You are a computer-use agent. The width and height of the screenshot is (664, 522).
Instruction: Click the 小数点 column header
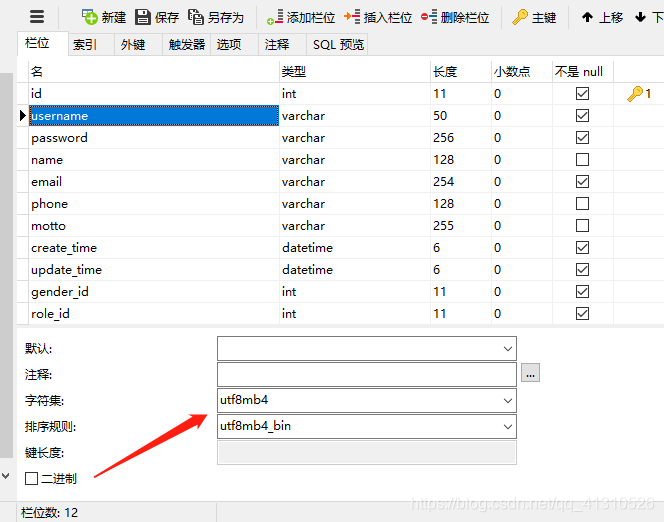[522, 72]
